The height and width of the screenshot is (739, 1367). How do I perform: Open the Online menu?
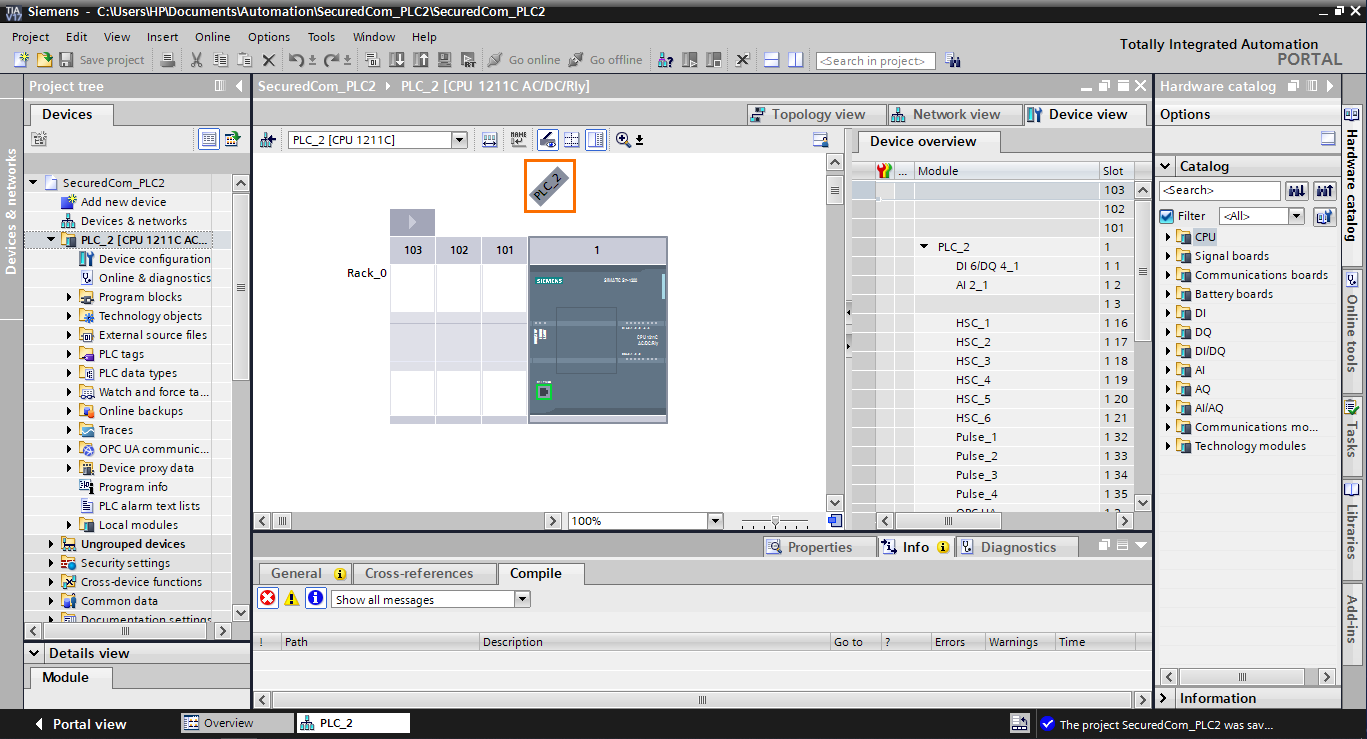(212, 37)
